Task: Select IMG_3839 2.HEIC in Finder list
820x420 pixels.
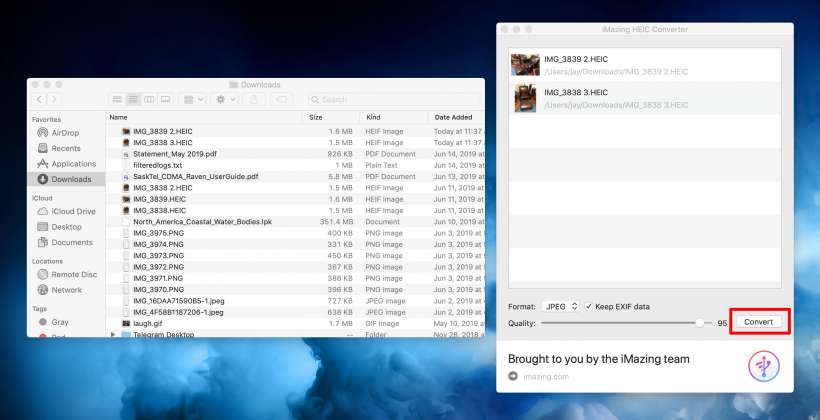Action: 295,131
